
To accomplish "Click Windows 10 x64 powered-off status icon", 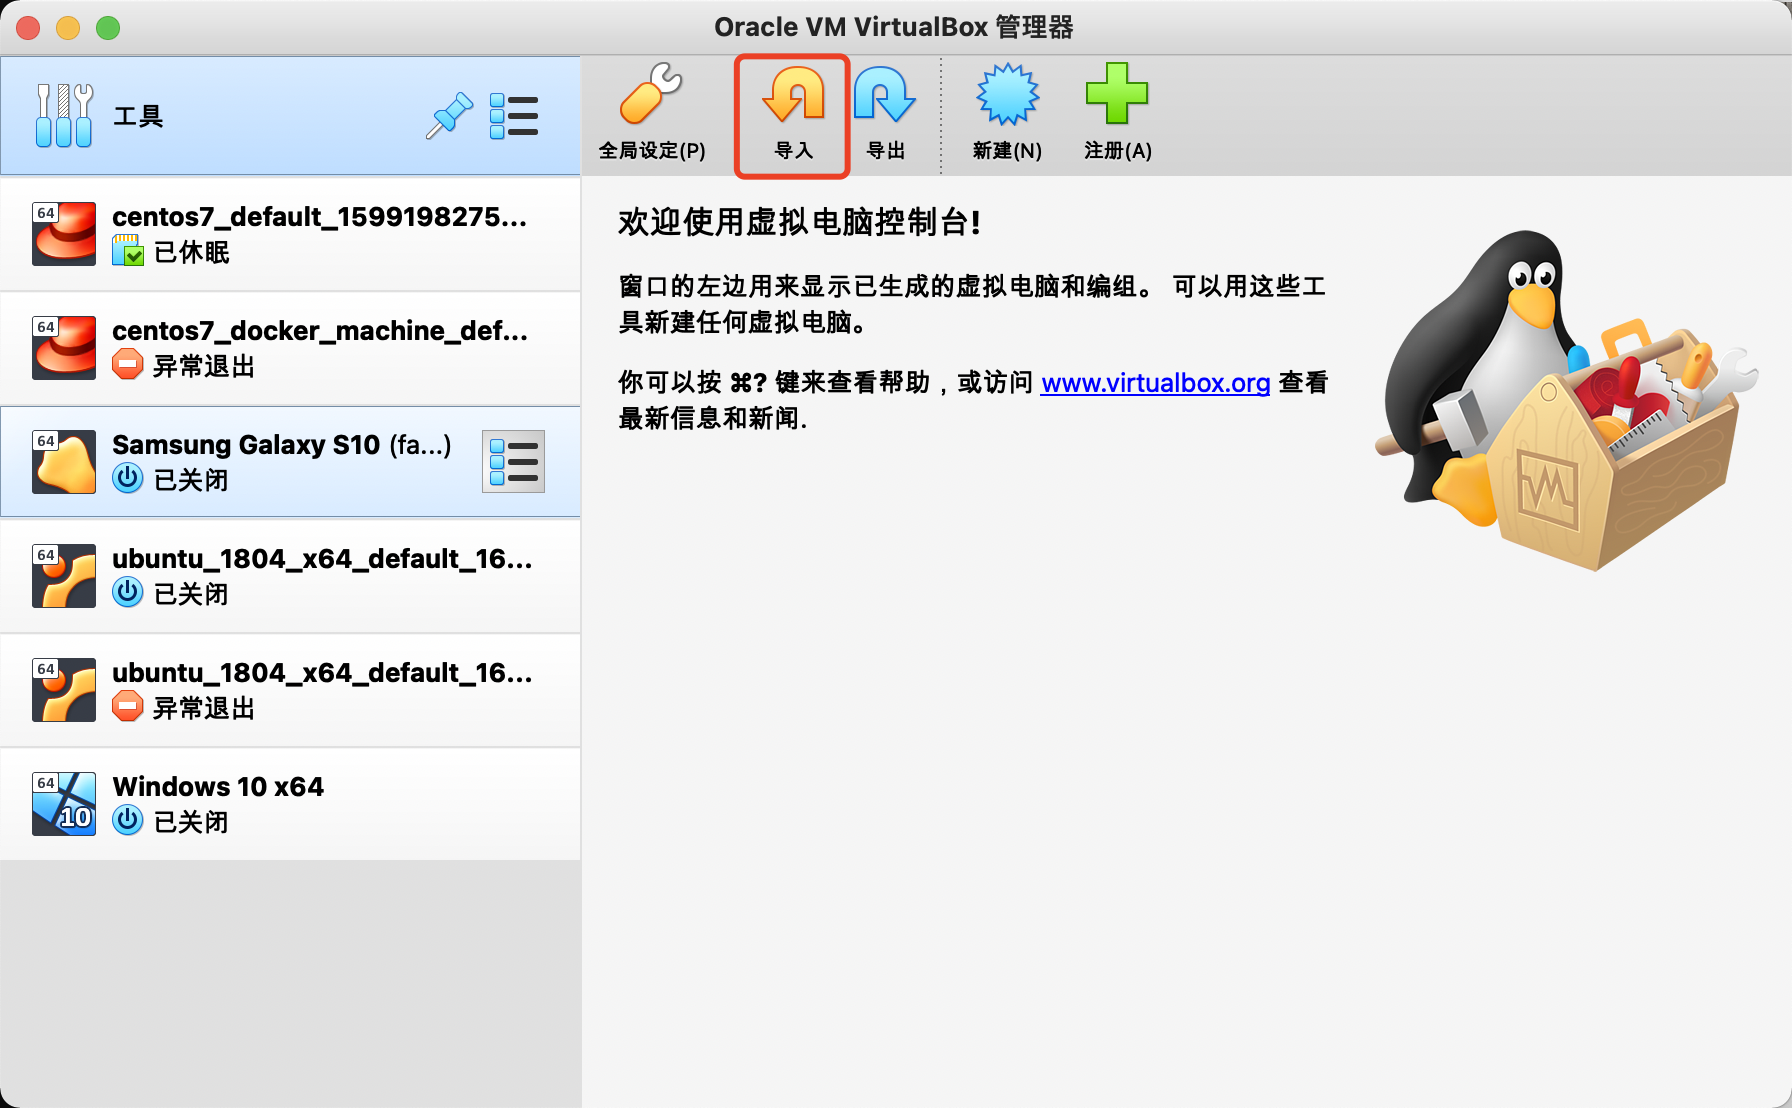I will click(x=128, y=821).
